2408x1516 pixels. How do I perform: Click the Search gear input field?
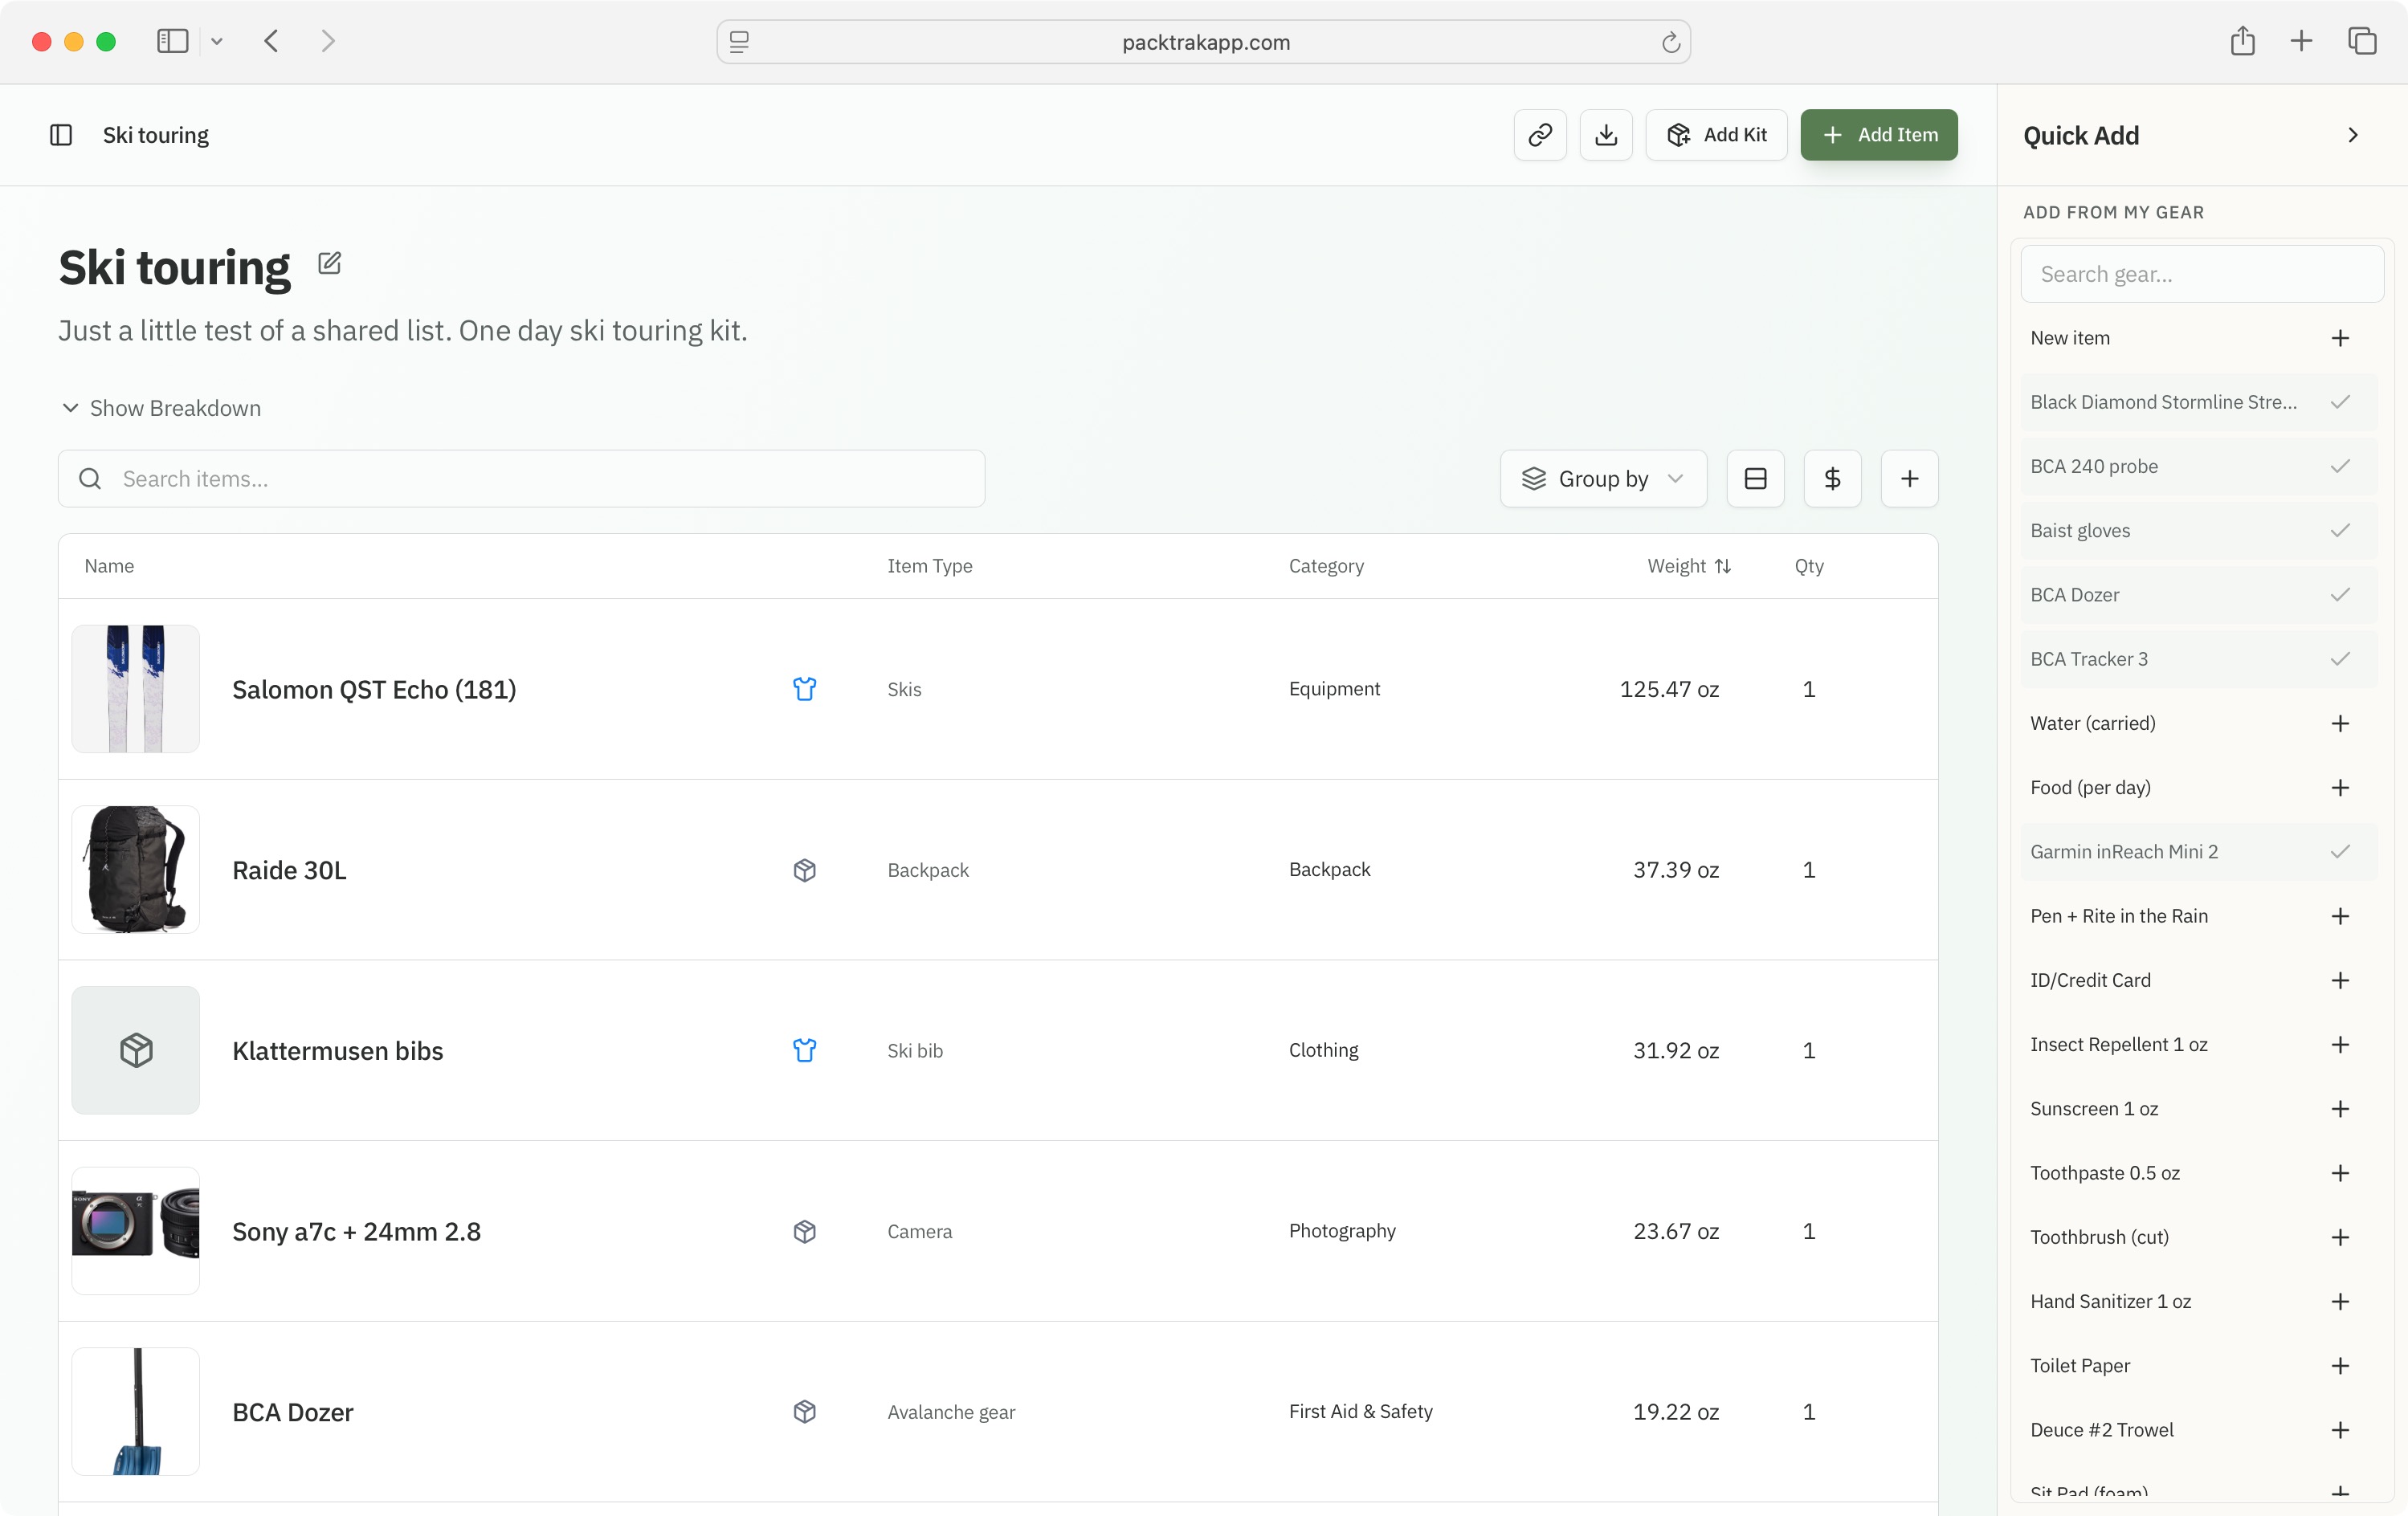(x=2201, y=274)
